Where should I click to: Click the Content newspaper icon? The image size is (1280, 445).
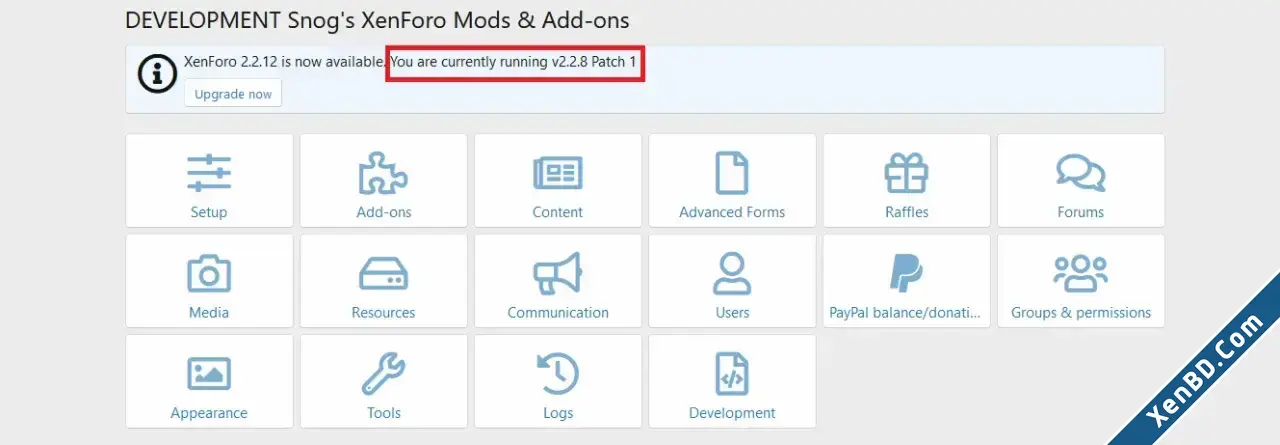[x=558, y=173]
